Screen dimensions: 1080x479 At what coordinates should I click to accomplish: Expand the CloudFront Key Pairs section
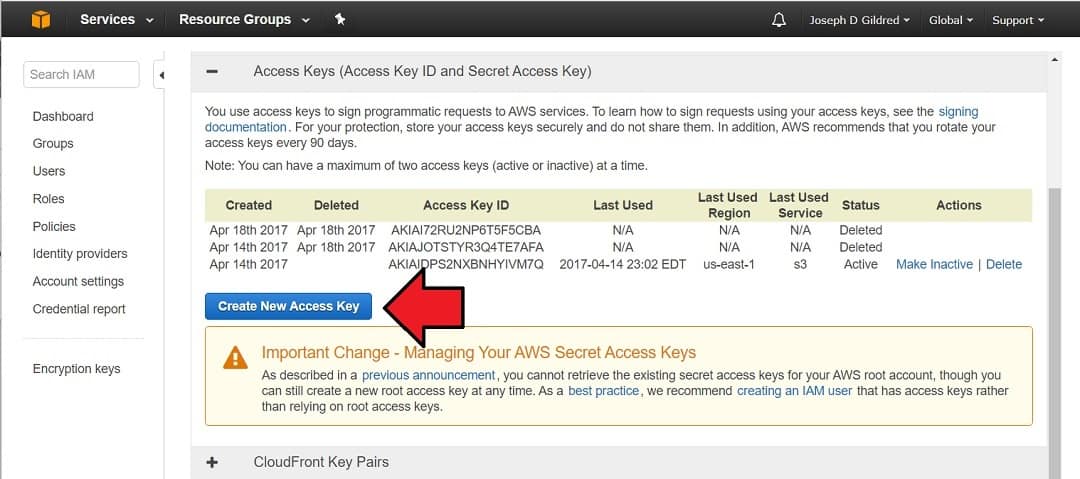click(212, 462)
